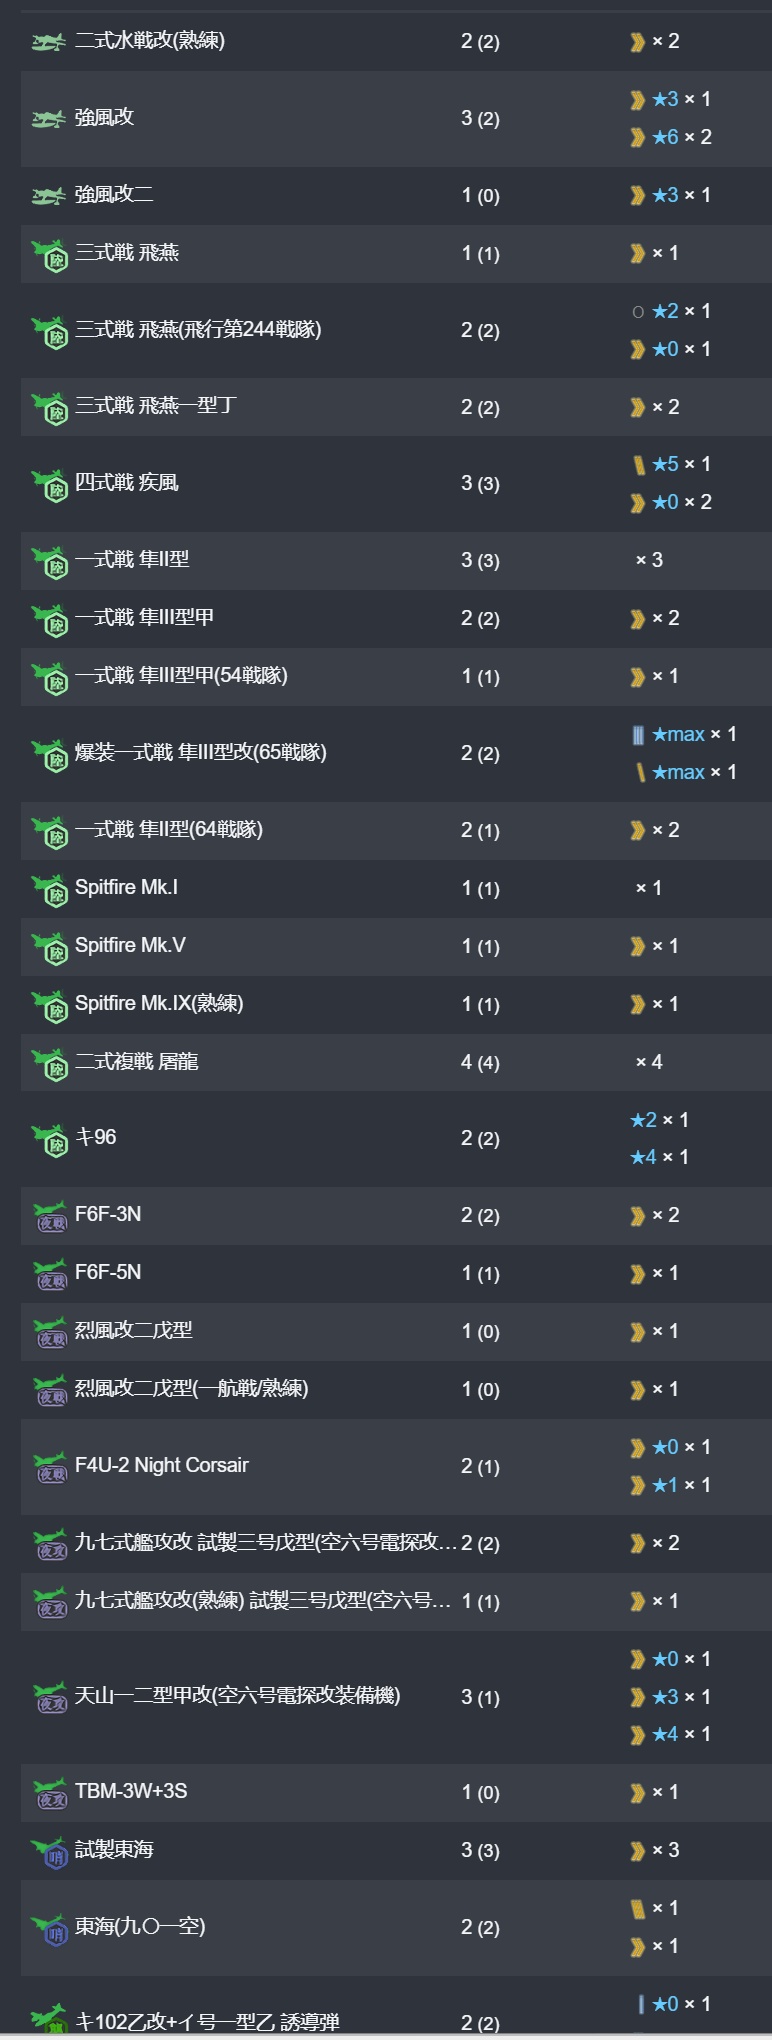
Task: Click the ★max star label in 爆装一式戦 隼III型改 row
Action: pos(679,734)
